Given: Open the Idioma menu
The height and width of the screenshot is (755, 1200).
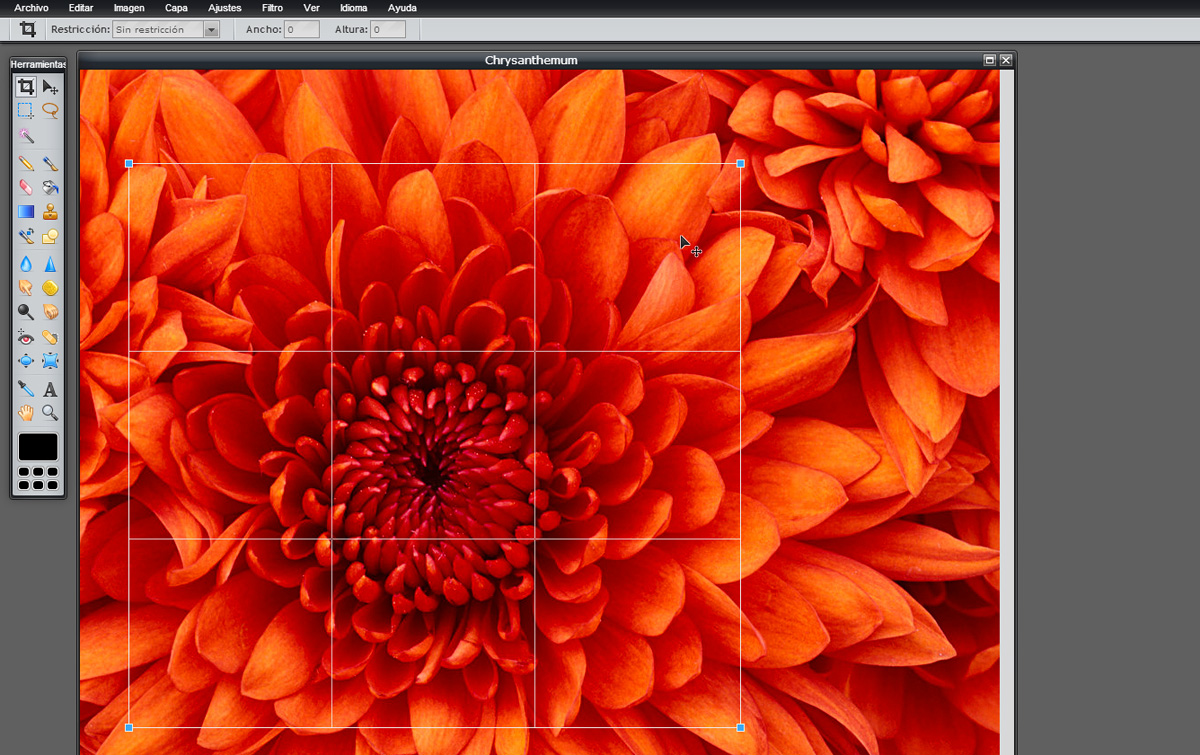Looking at the screenshot, I should coord(354,8).
